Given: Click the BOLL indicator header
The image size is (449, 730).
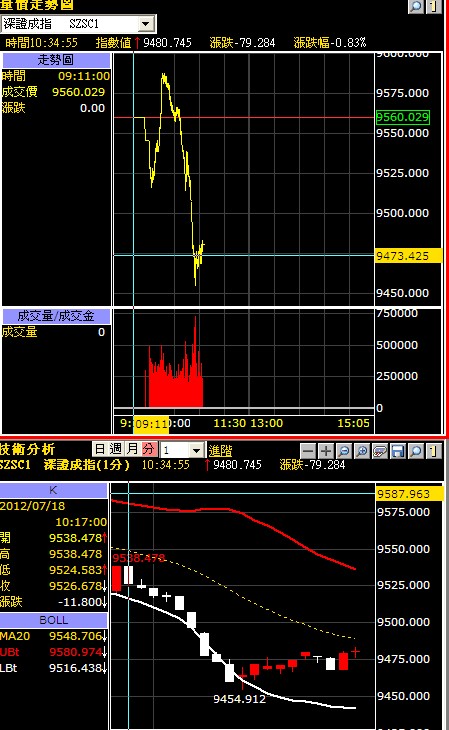Looking at the screenshot, I should [x=54, y=620].
